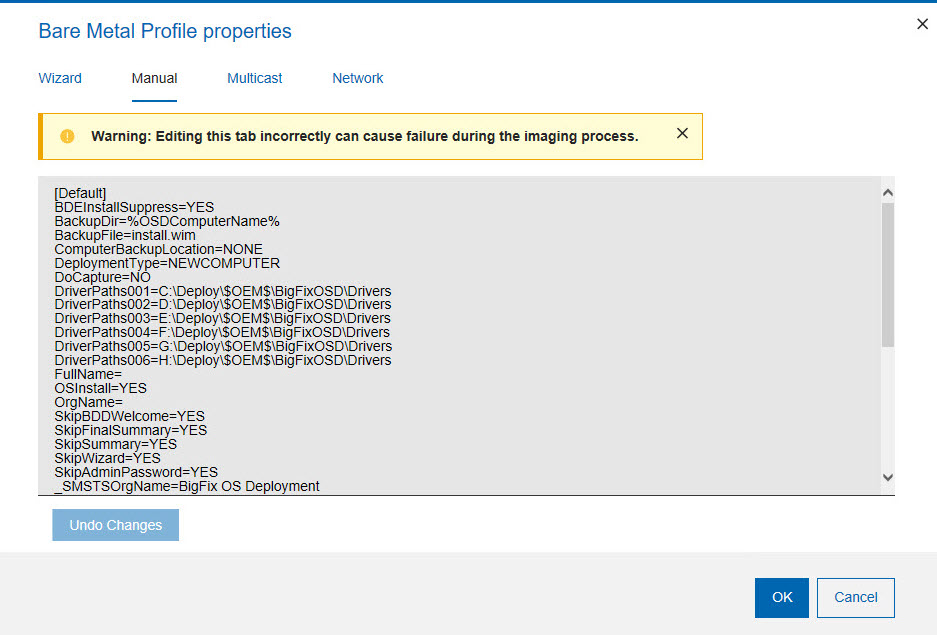Switch to the Wizard tab
Screen dimensions: 937x635
(x=60, y=78)
